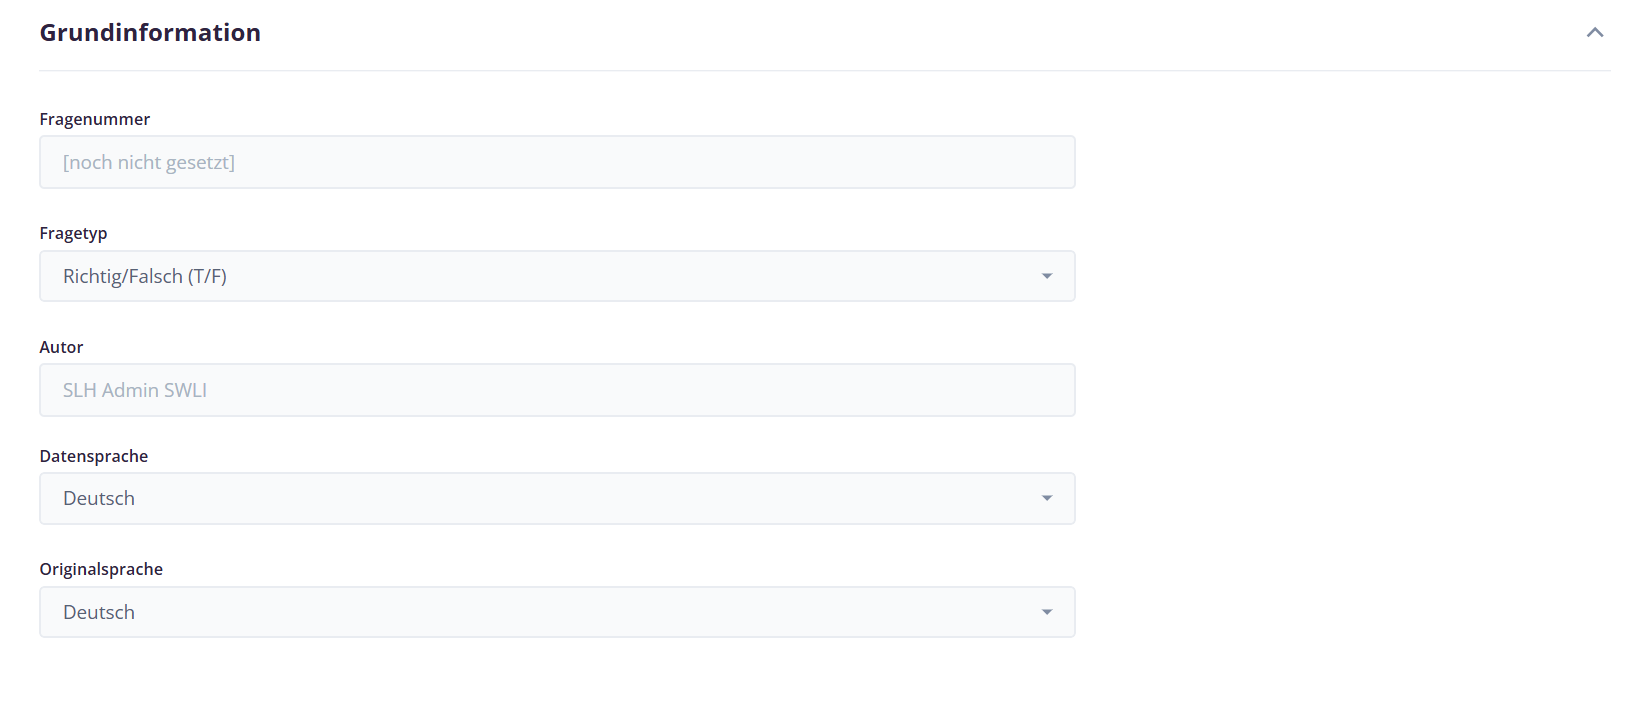Open the Fragetyp combo box
Screen dimensions: 1637x702
pos(557,276)
